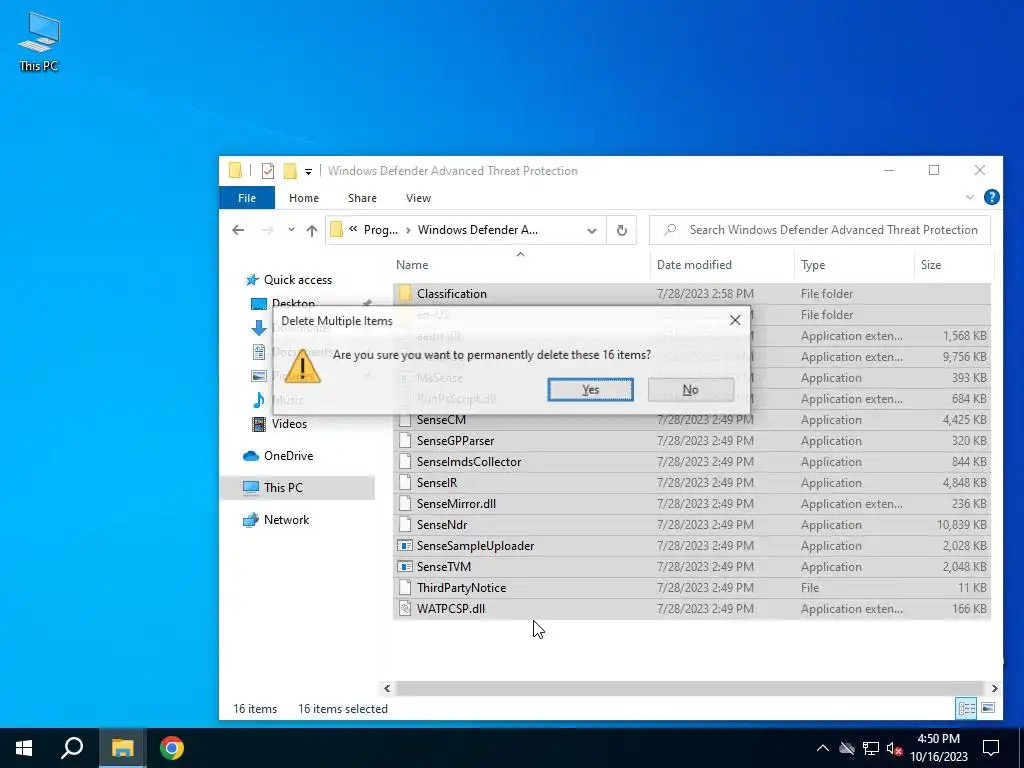1024x768 pixels.
Task: Select This PC in navigation pane
Action: [x=297, y=488]
